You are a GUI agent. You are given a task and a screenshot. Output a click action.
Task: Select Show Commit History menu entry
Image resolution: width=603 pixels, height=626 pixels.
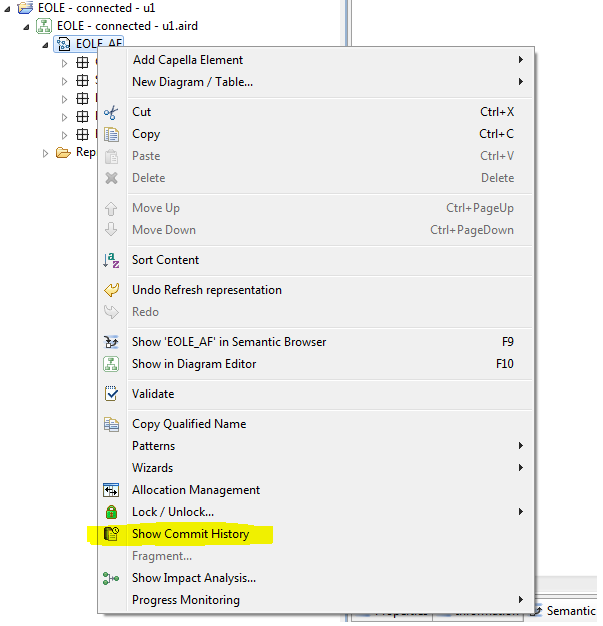point(190,534)
